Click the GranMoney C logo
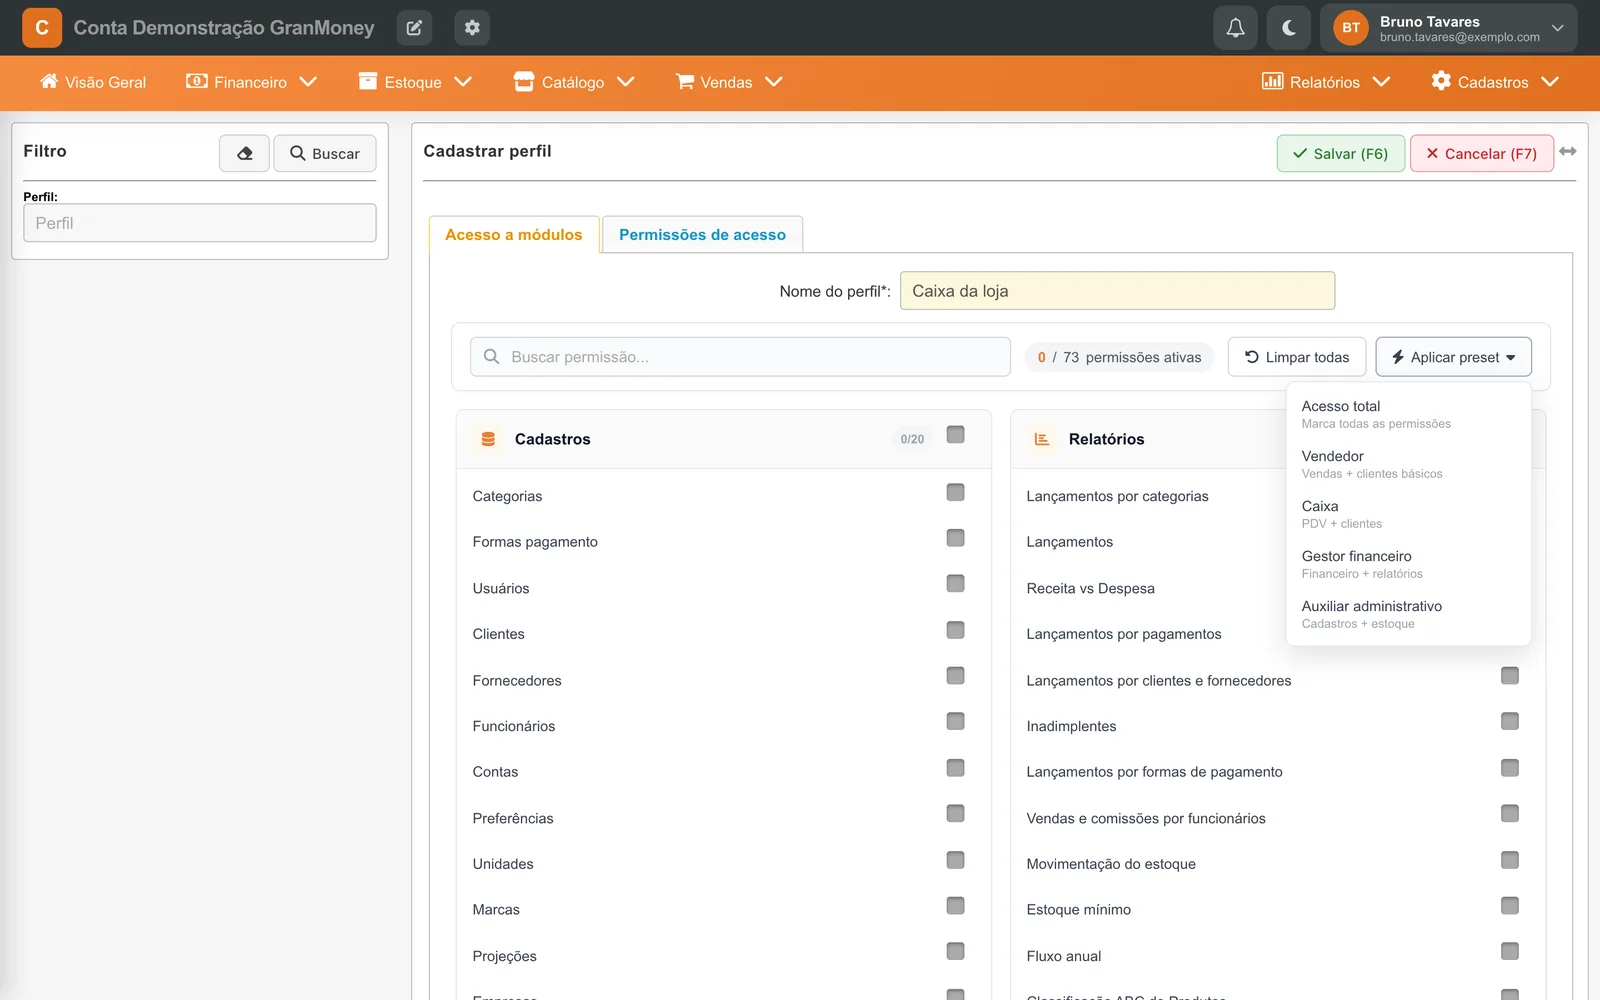The height and width of the screenshot is (1000, 1600). tap(42, 28)
